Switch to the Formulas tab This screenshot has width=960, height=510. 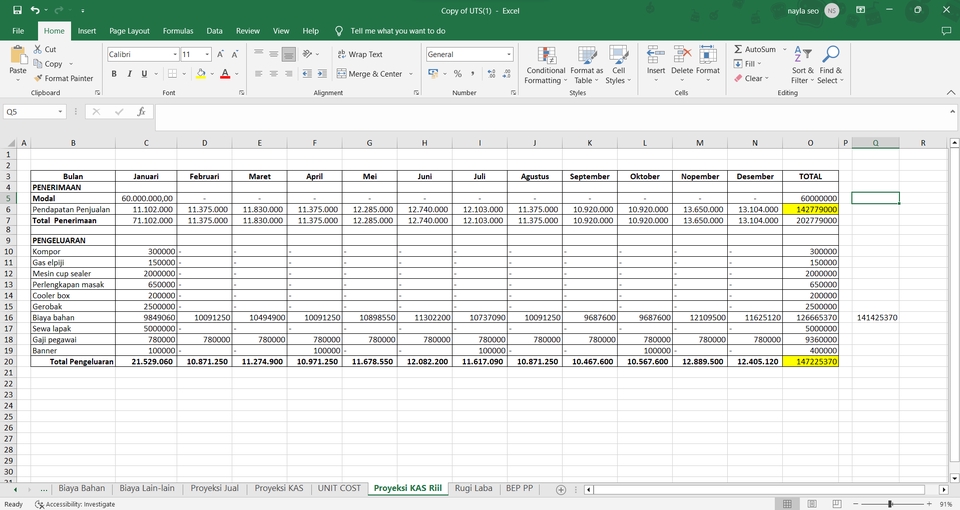pos(178,31)
